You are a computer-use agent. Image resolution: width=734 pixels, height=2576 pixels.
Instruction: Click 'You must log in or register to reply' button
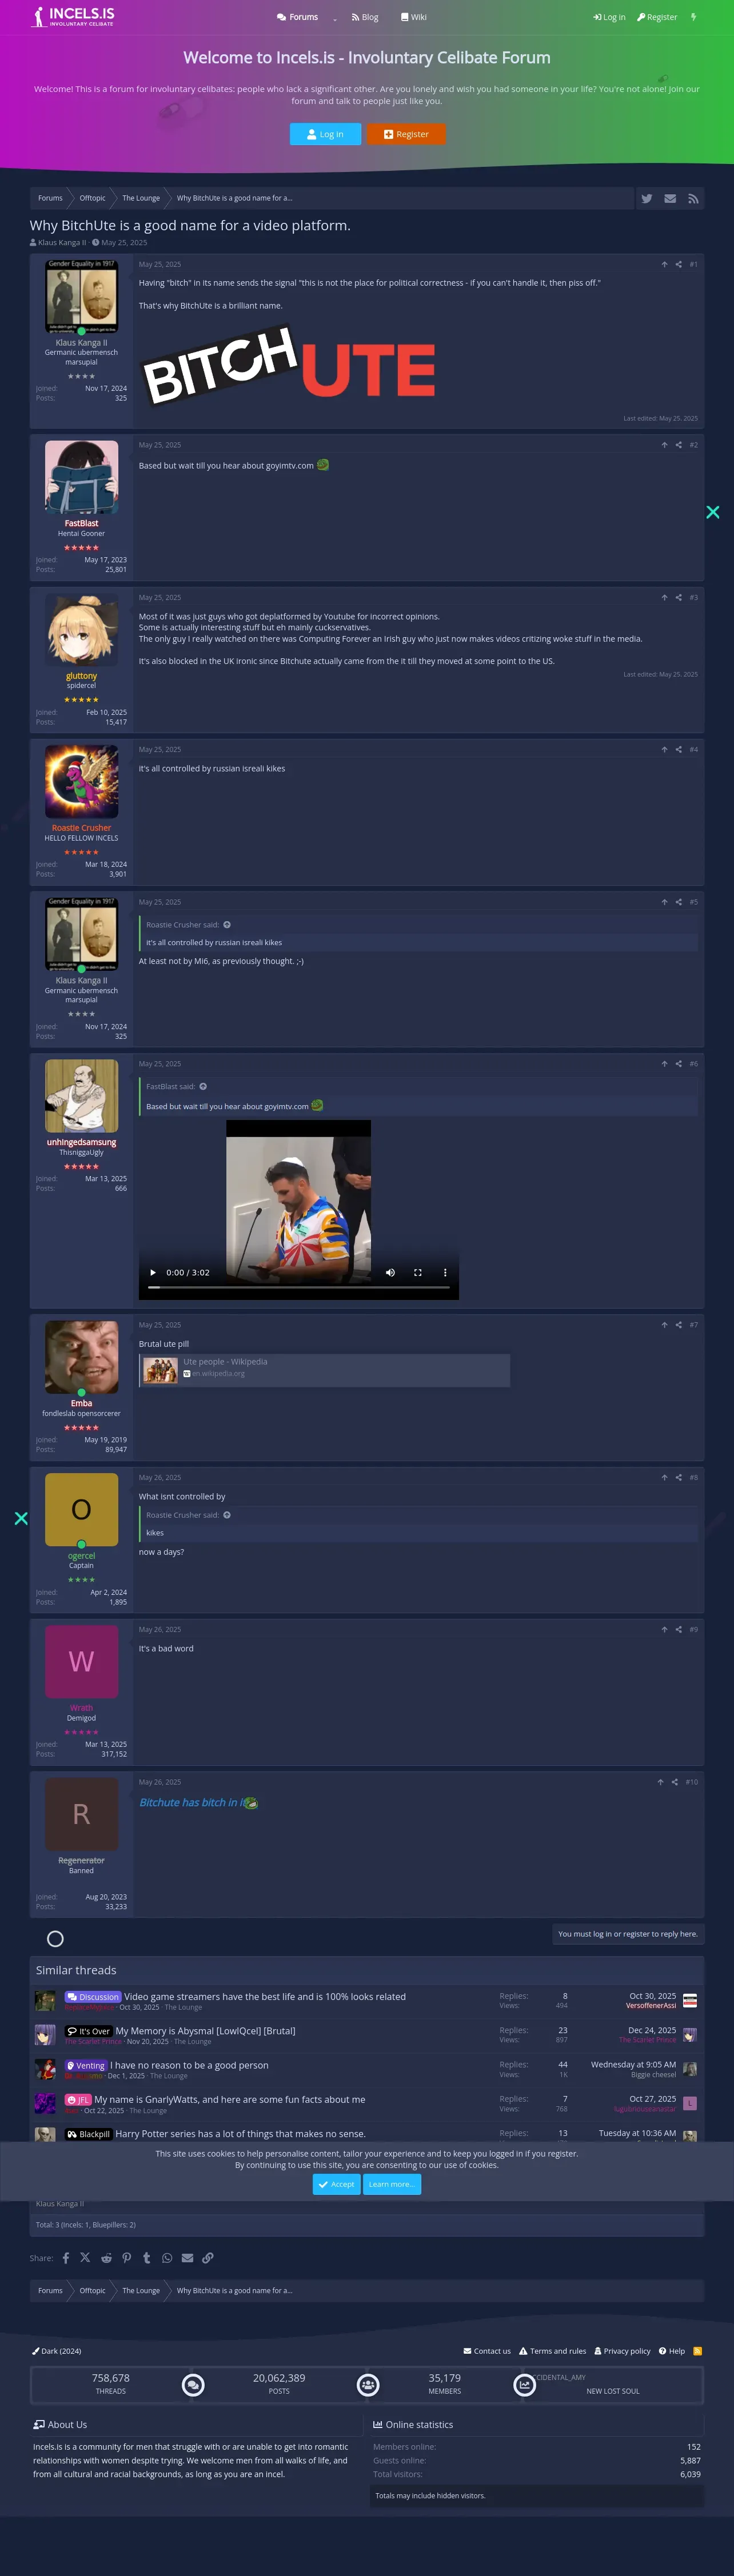pos(627,1934)
